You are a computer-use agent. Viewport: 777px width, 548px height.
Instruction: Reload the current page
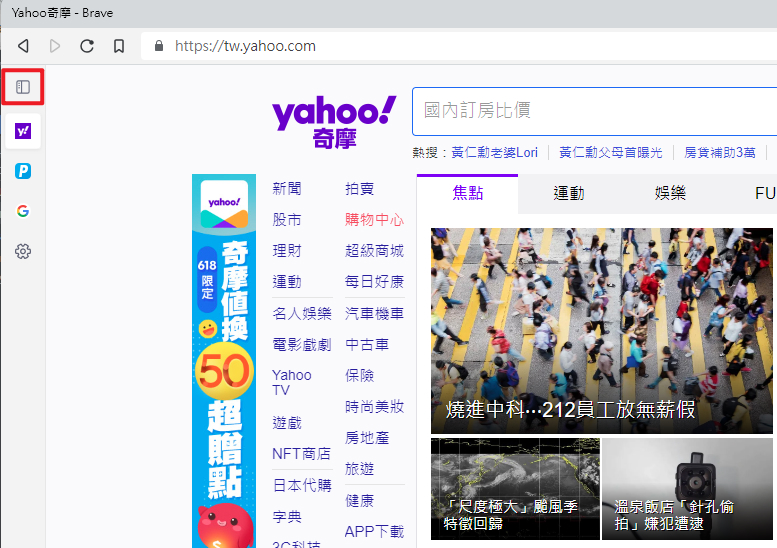(x=87, y=46)
